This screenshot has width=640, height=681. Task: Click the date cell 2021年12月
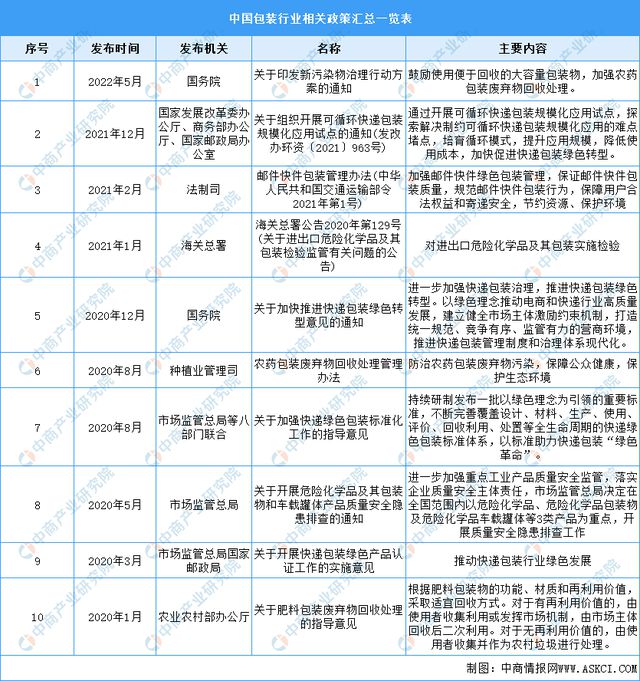(x=115, y=134)
